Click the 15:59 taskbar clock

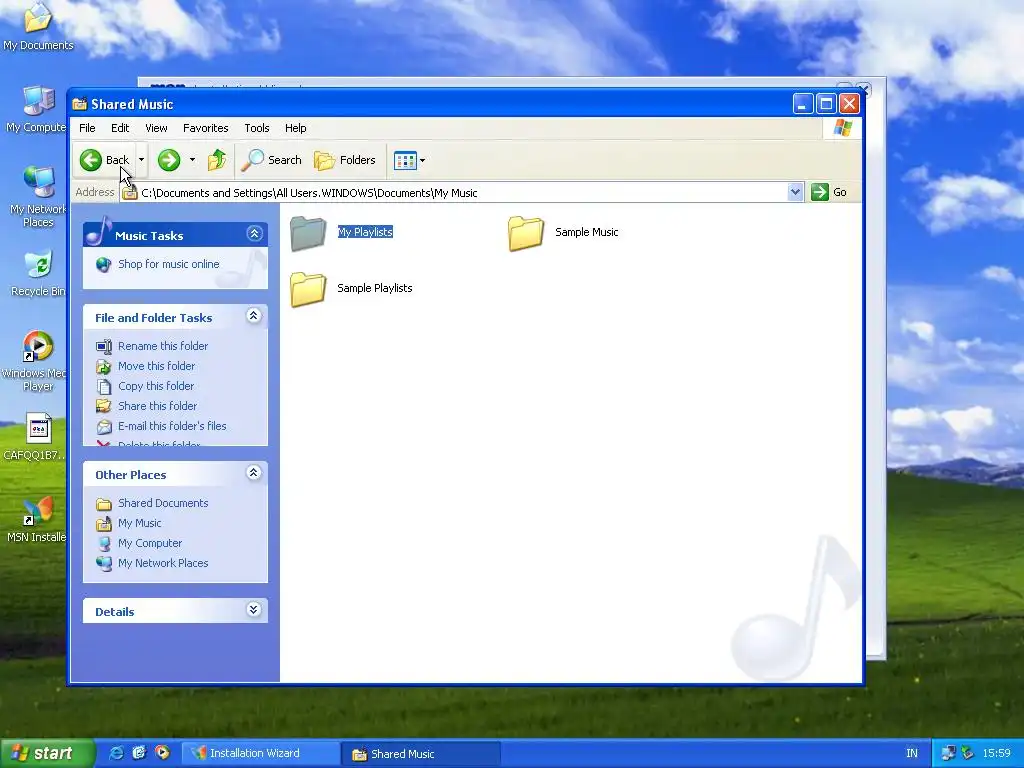[x=996, y=753]
